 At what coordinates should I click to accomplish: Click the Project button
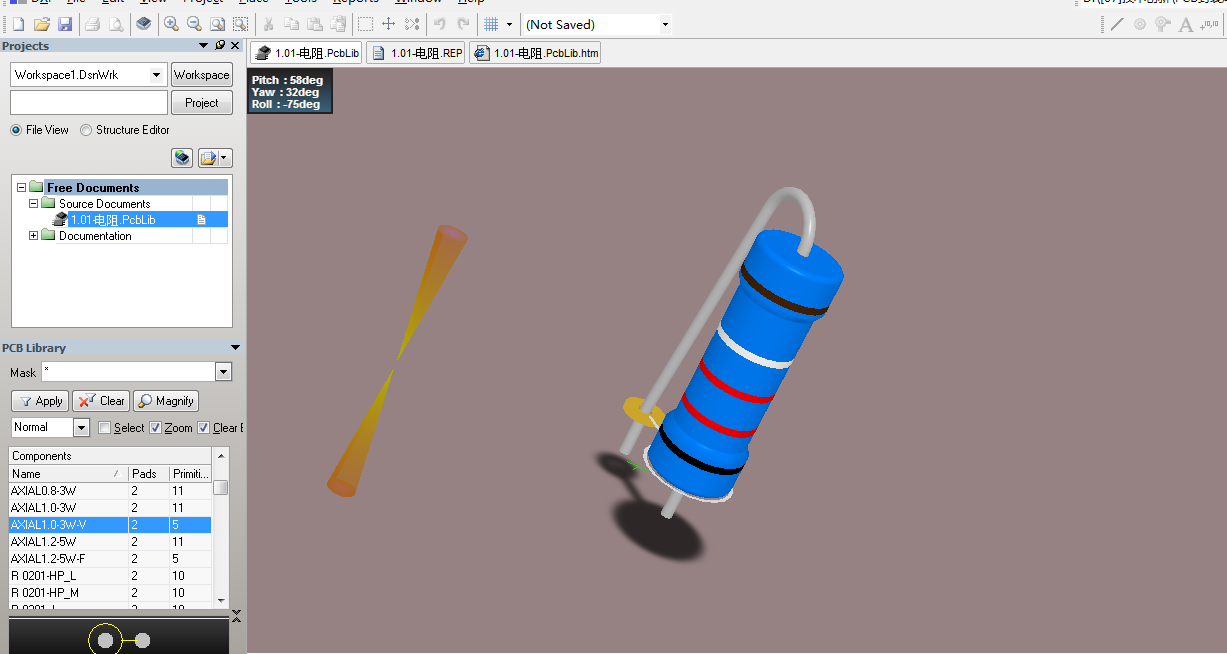pos(202,102)
